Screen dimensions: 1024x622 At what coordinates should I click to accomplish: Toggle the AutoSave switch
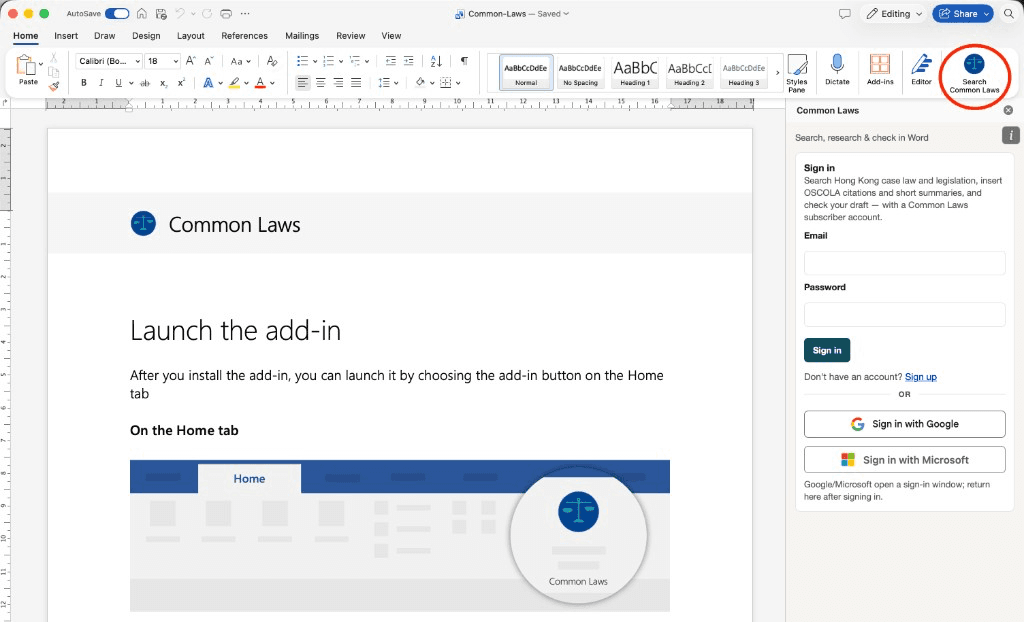(117, 14)
